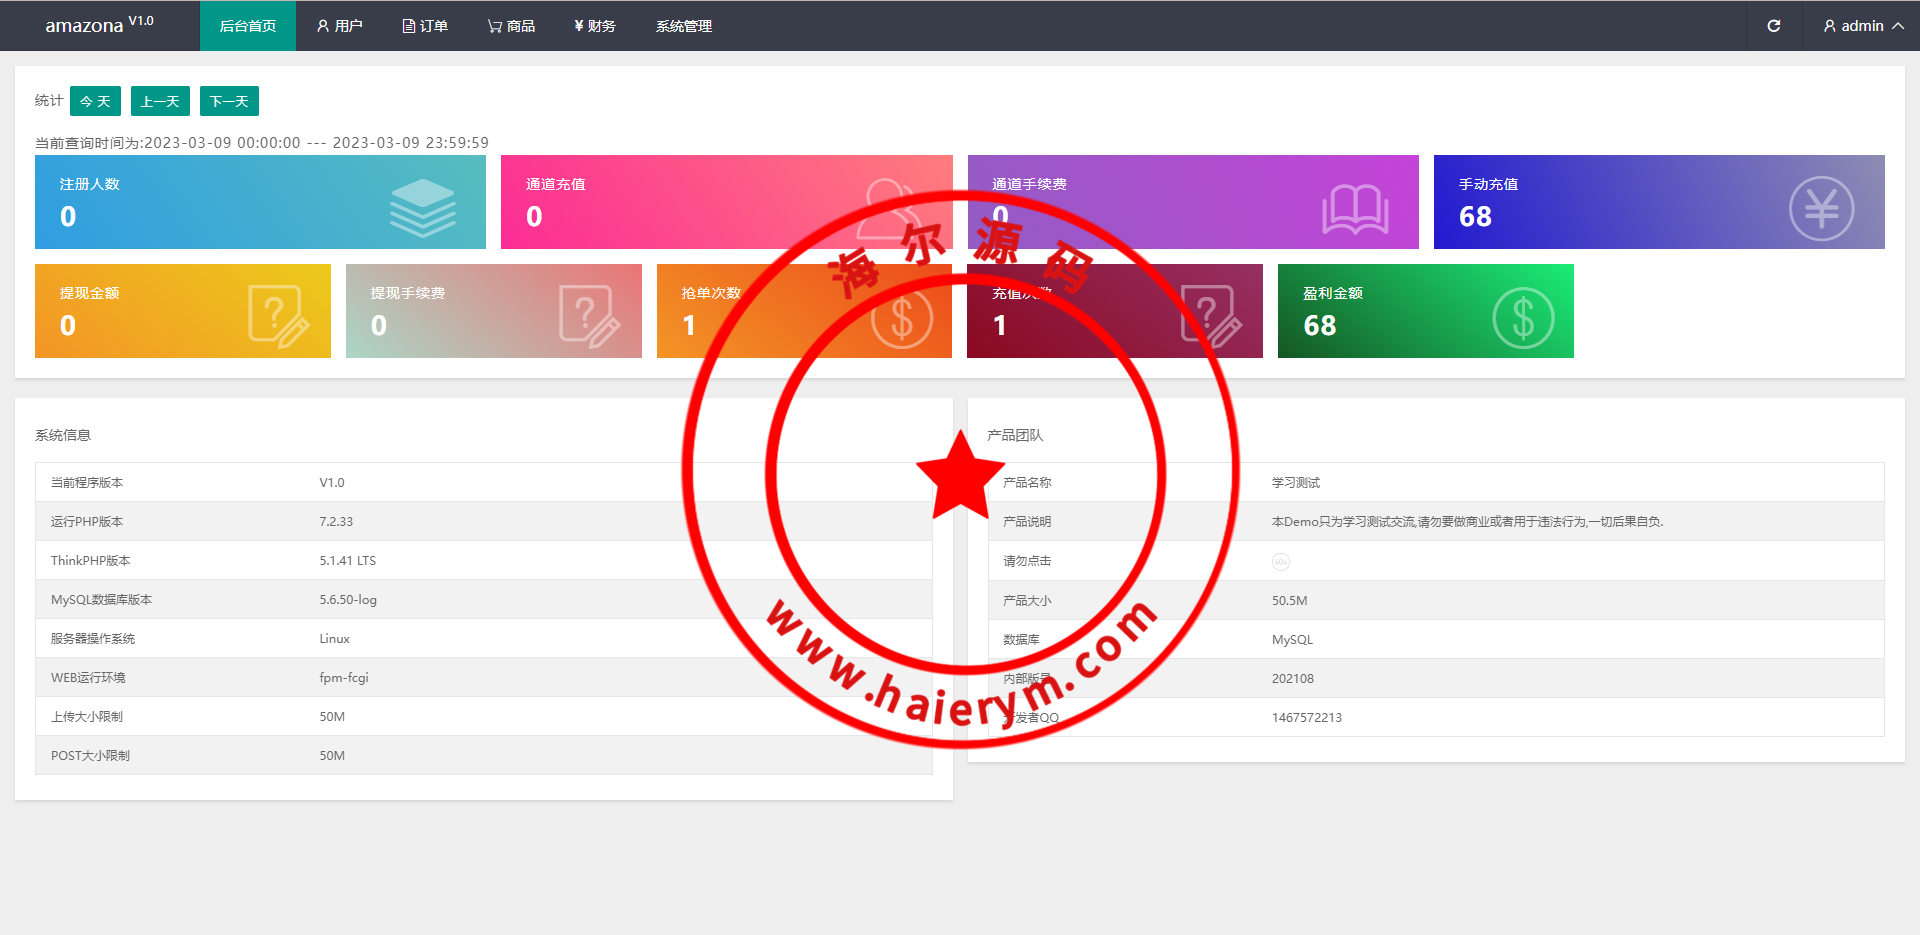
Task: Click the edit note icon in 提现手续费 card
Action: coord(589,316)
